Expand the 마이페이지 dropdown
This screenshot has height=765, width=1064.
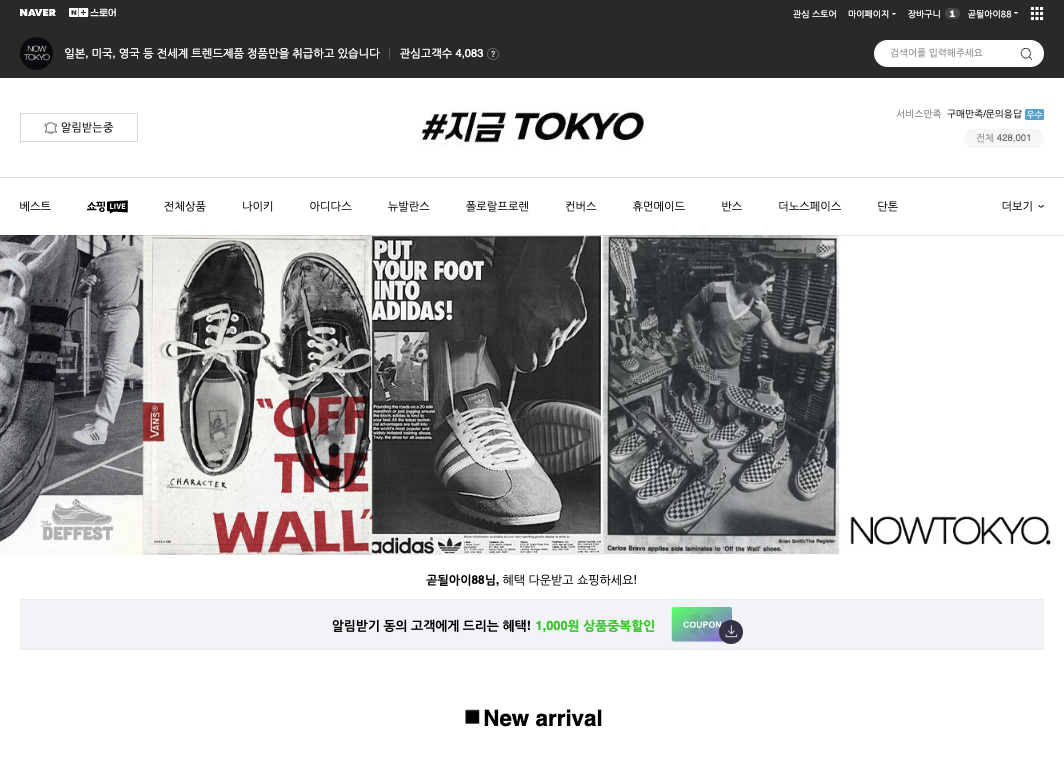[x=871, y=14]
